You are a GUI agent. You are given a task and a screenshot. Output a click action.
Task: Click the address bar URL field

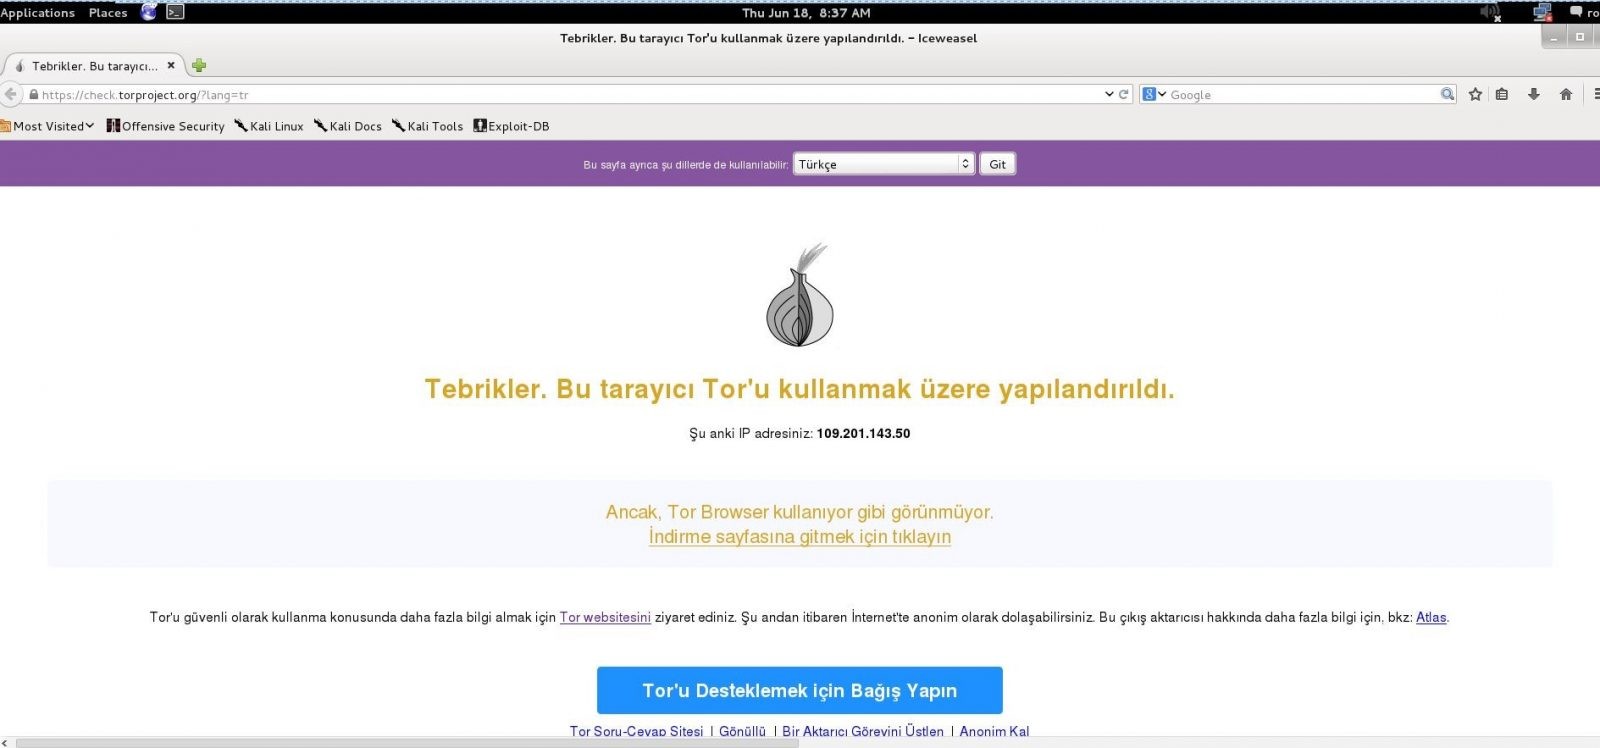(x=570, y=95)
